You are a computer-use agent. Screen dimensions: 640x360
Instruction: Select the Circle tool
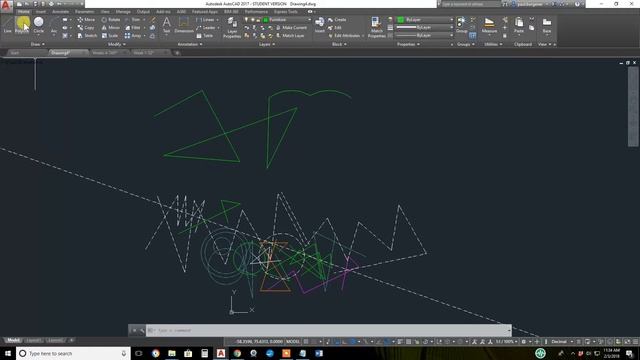(38, 24)
